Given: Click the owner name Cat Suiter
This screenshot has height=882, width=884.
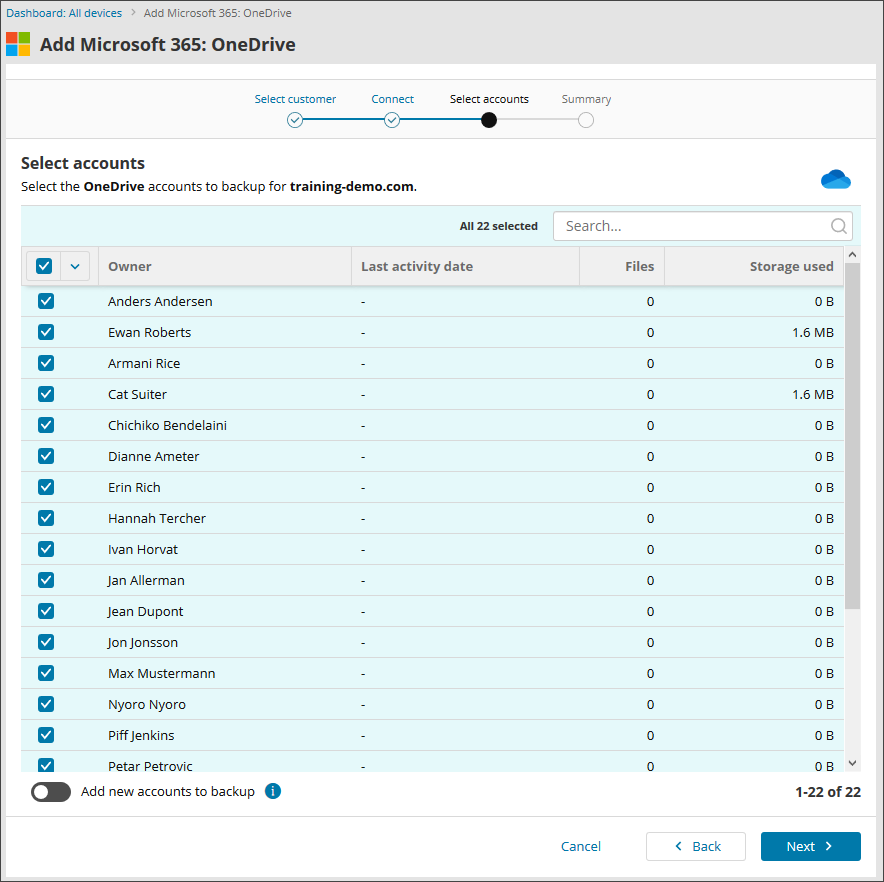Looking at the screenshot, I should (x=137, y=394).
